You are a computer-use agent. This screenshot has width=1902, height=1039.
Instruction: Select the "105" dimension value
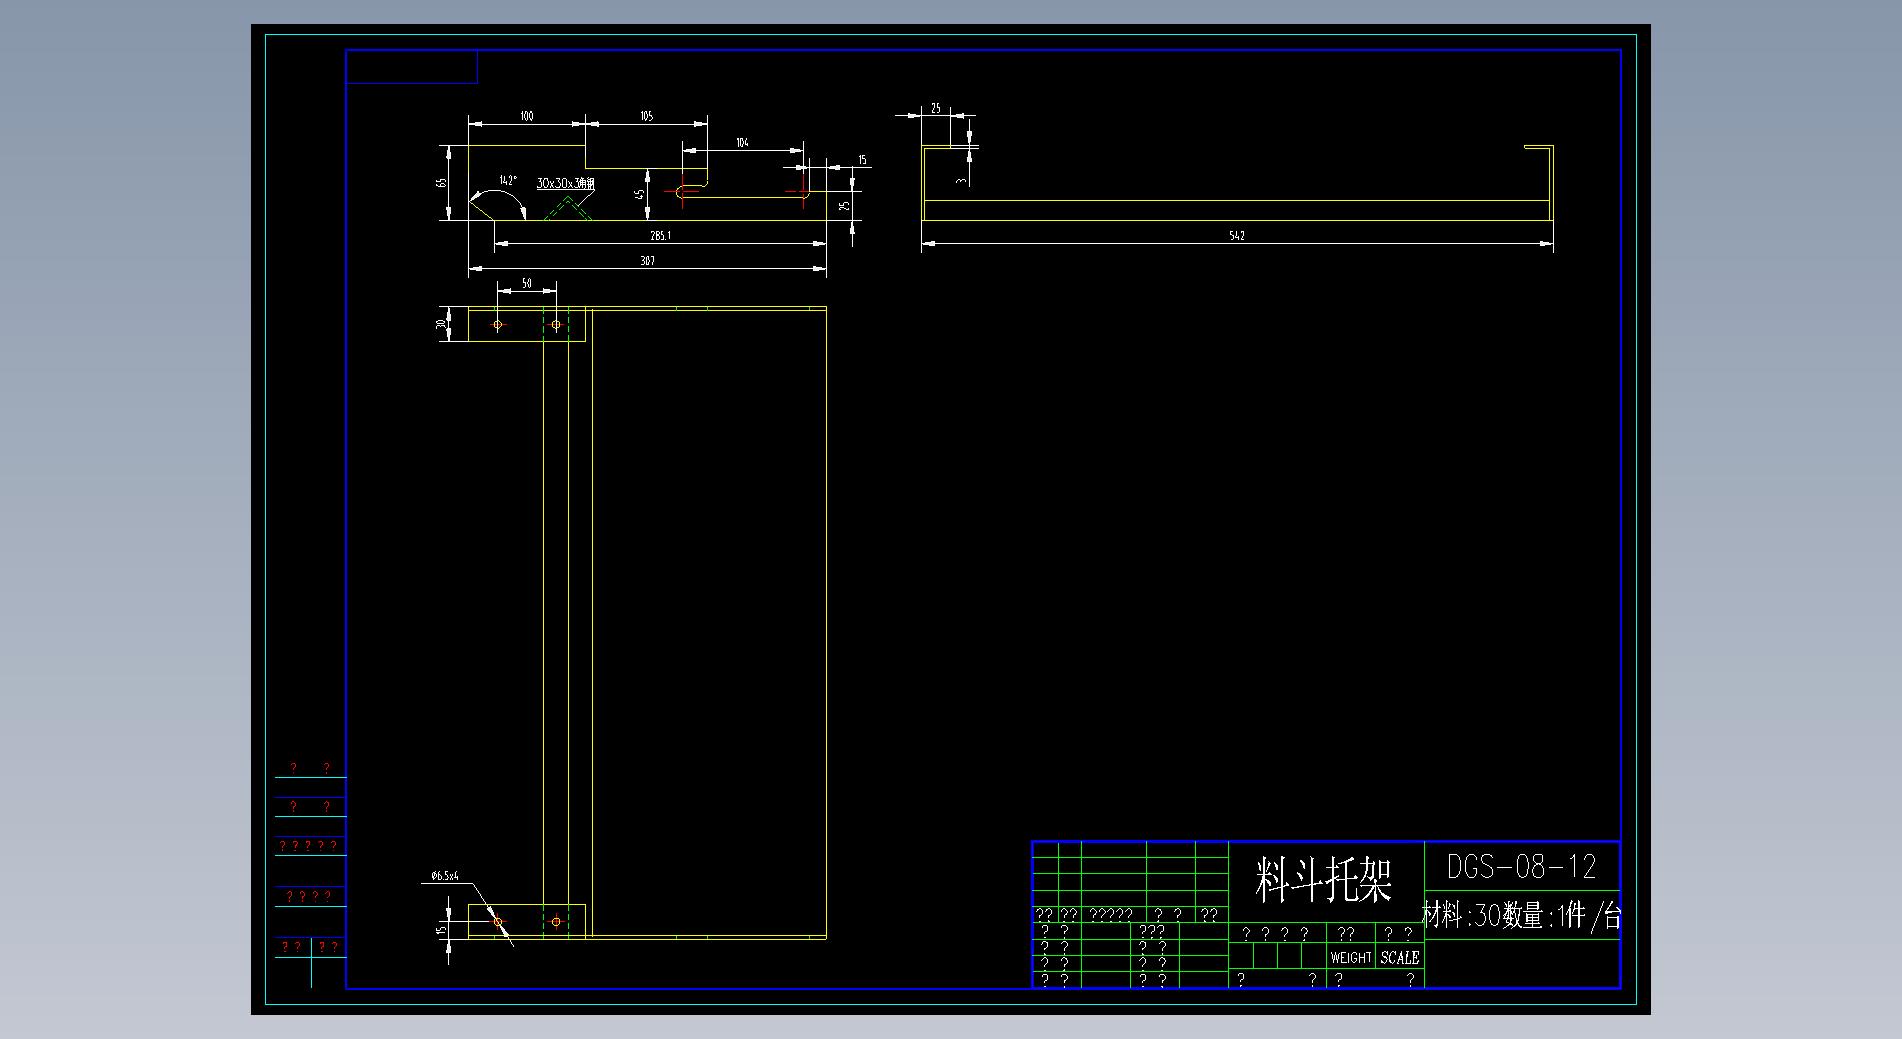(x=646, y=116)
